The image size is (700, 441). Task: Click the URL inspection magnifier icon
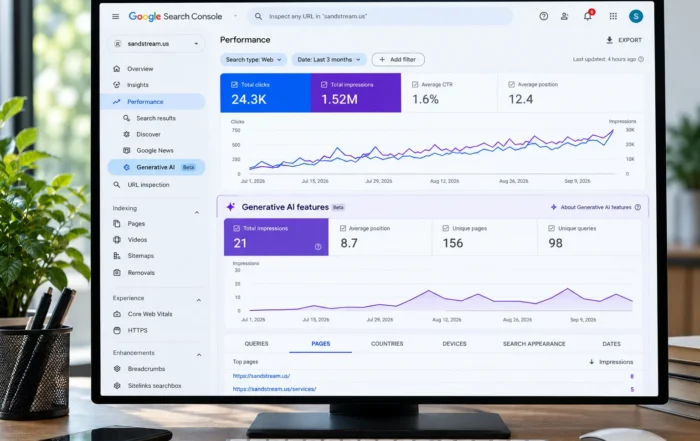pos(117,185)
